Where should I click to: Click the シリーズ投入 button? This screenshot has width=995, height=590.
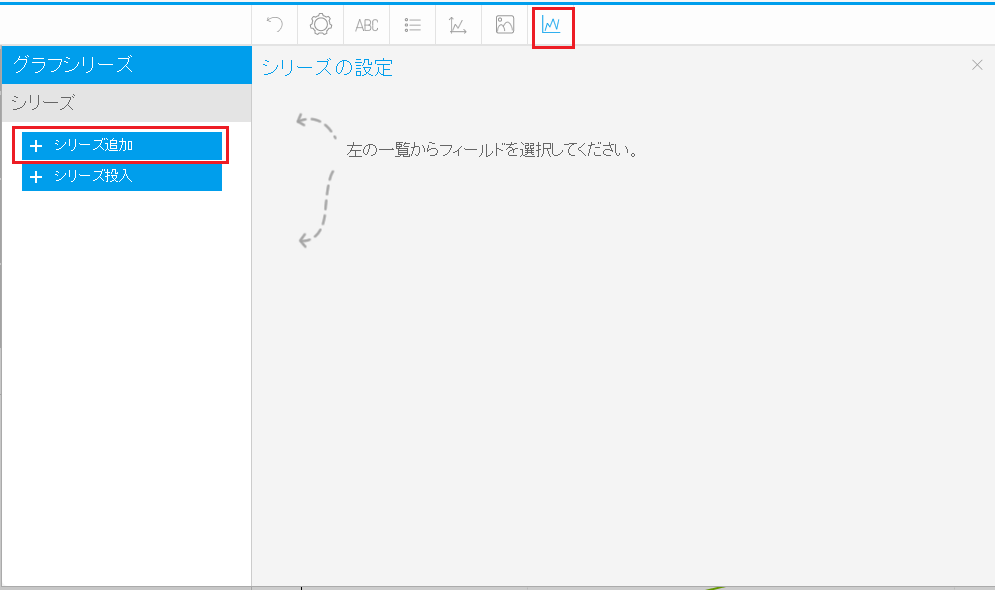coord(122,176)
